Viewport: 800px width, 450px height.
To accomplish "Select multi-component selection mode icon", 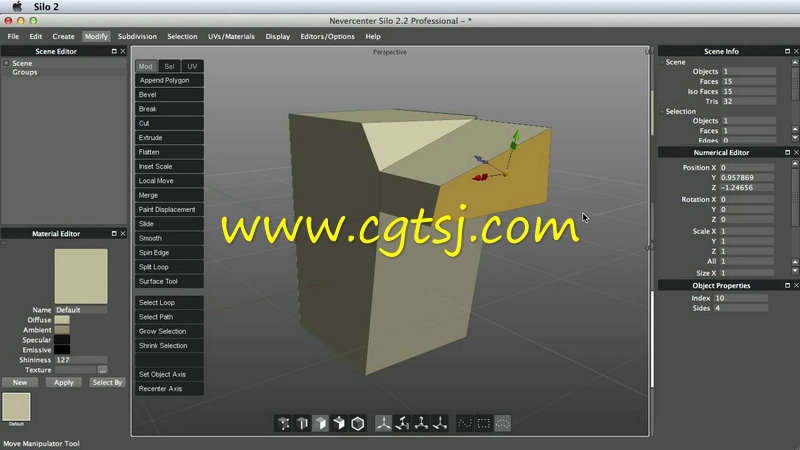I will point(339,423).
